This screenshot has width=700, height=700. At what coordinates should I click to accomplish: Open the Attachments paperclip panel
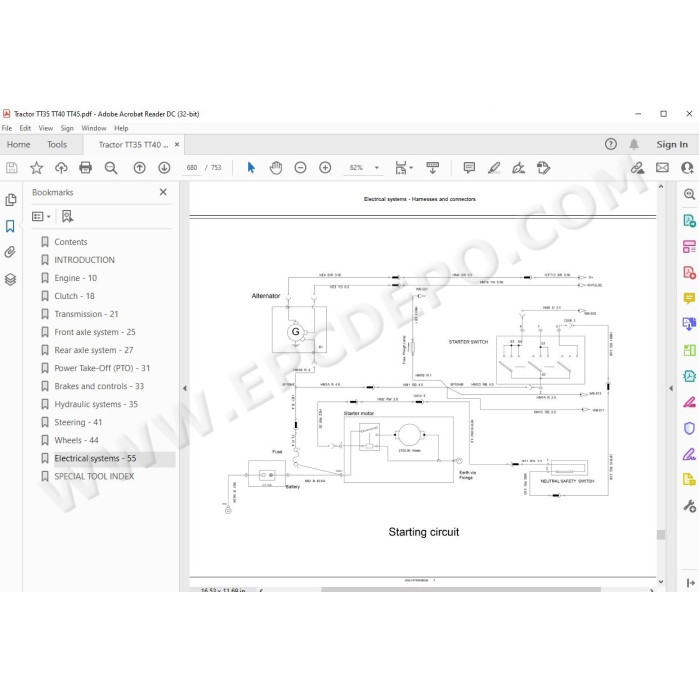10,252
